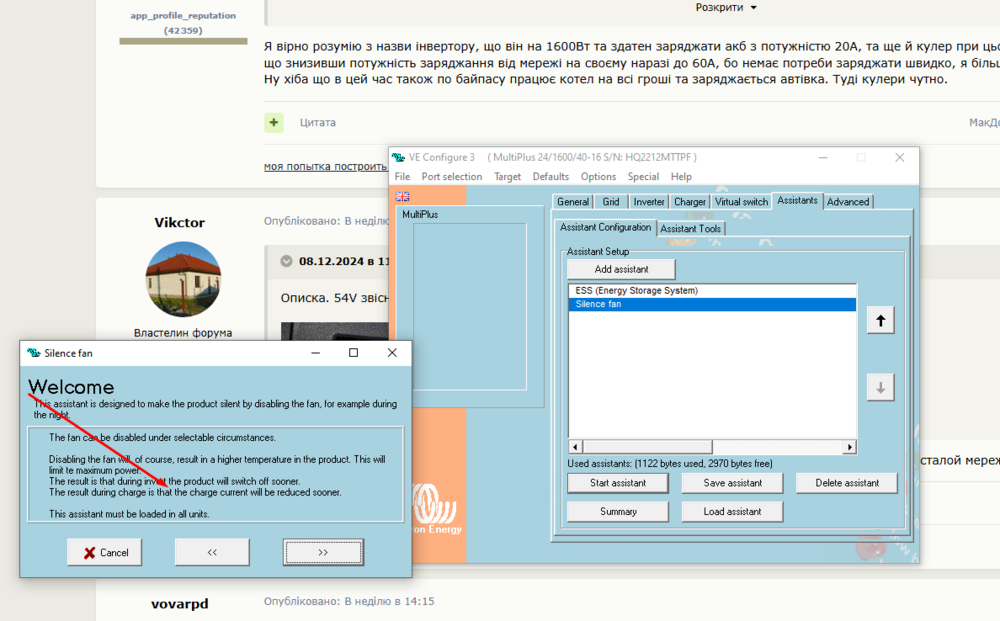Go back with the << button
1000x621 pixels.
212,552
